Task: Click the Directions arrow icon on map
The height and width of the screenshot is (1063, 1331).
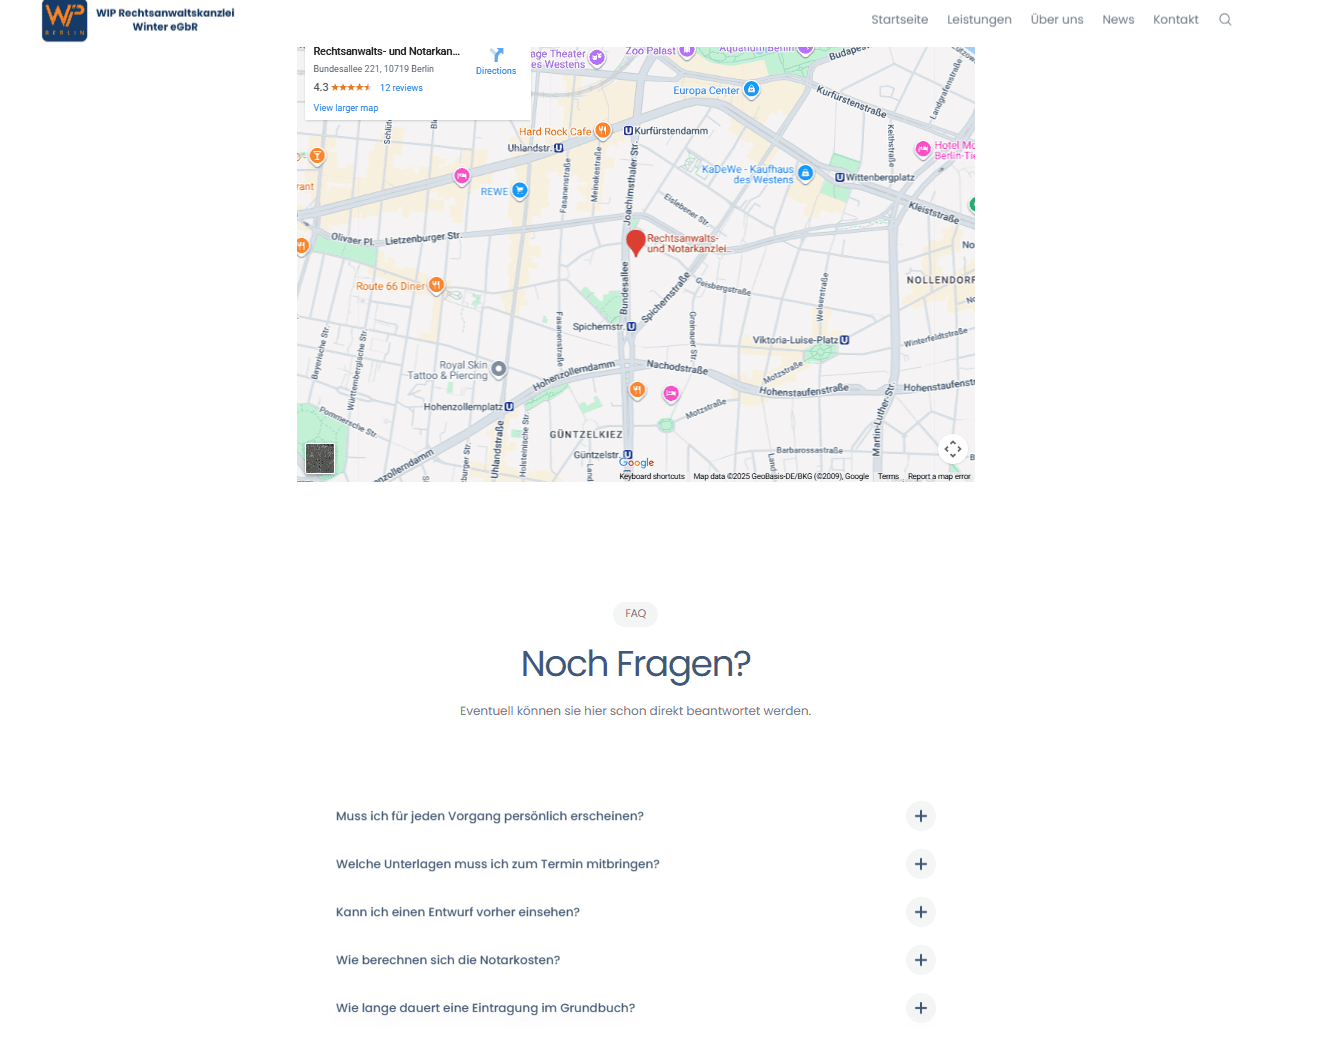Action: (496, 55)
